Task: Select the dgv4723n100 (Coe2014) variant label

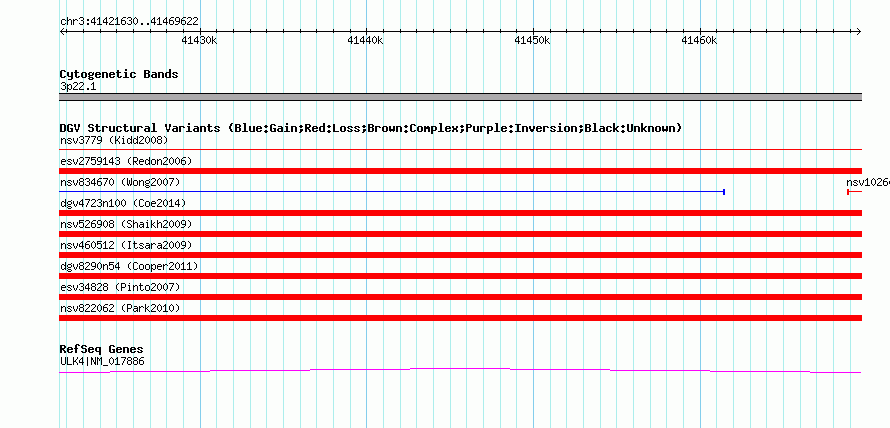Action: 123,203
